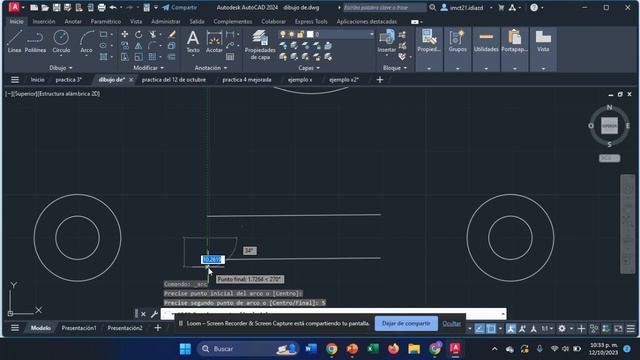Click the Rotate modify icon
Image resolution: width=640 pixels, height=360 pixels.
139,34
